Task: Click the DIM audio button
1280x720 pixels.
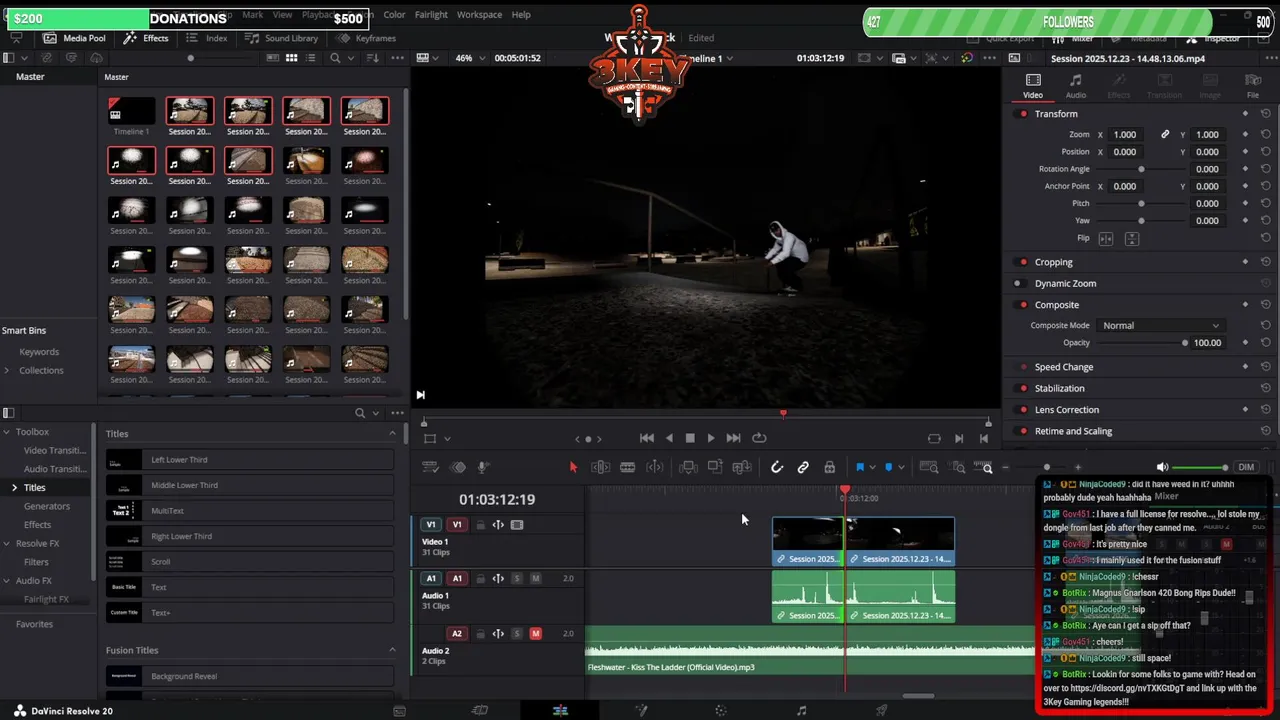Action: tap(1246, 467)
